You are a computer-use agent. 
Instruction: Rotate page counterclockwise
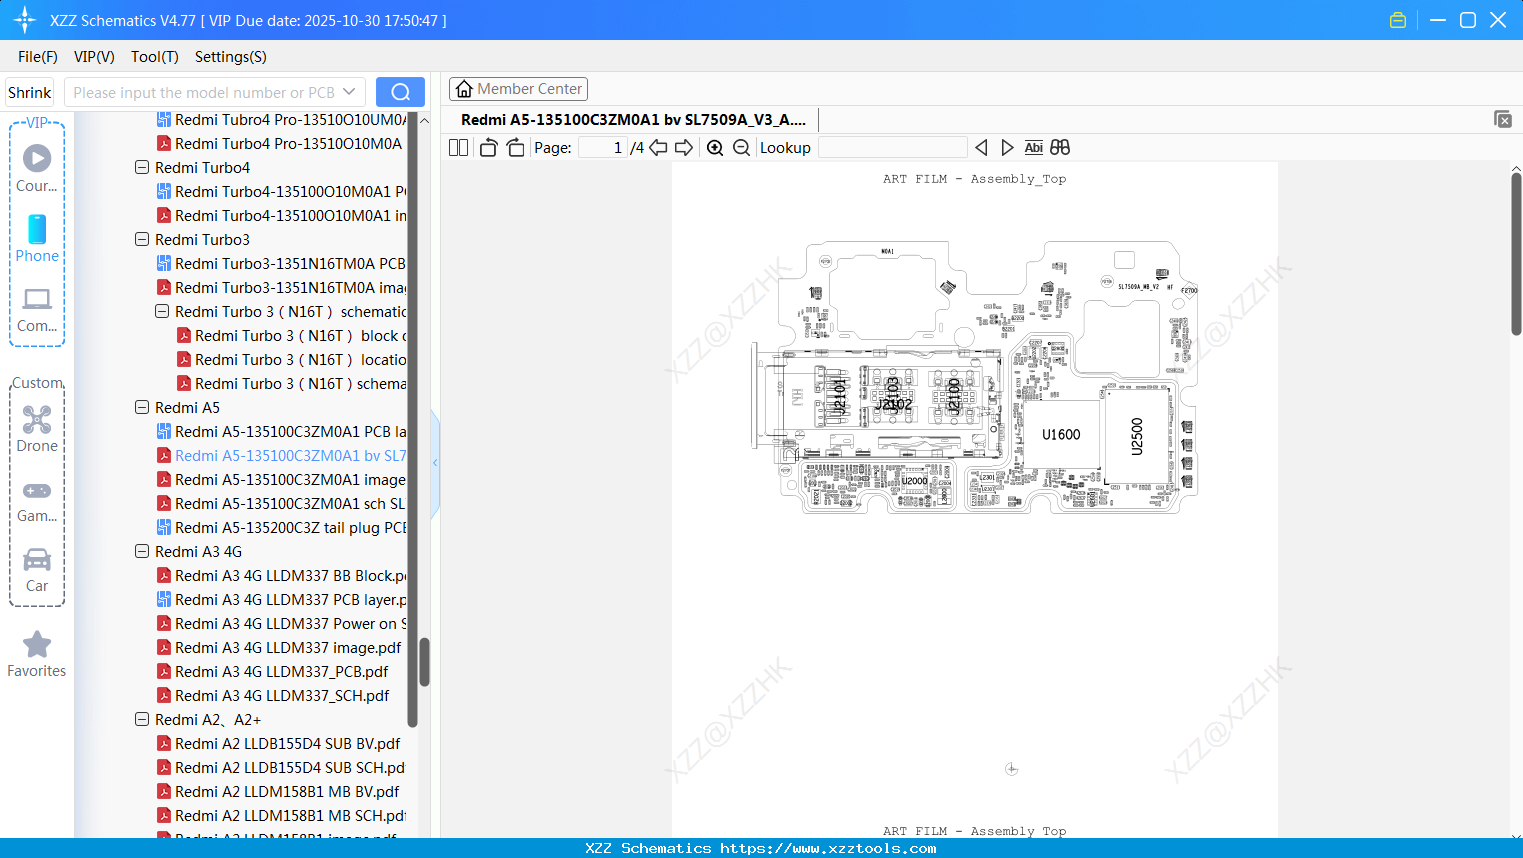coord(488,148)
